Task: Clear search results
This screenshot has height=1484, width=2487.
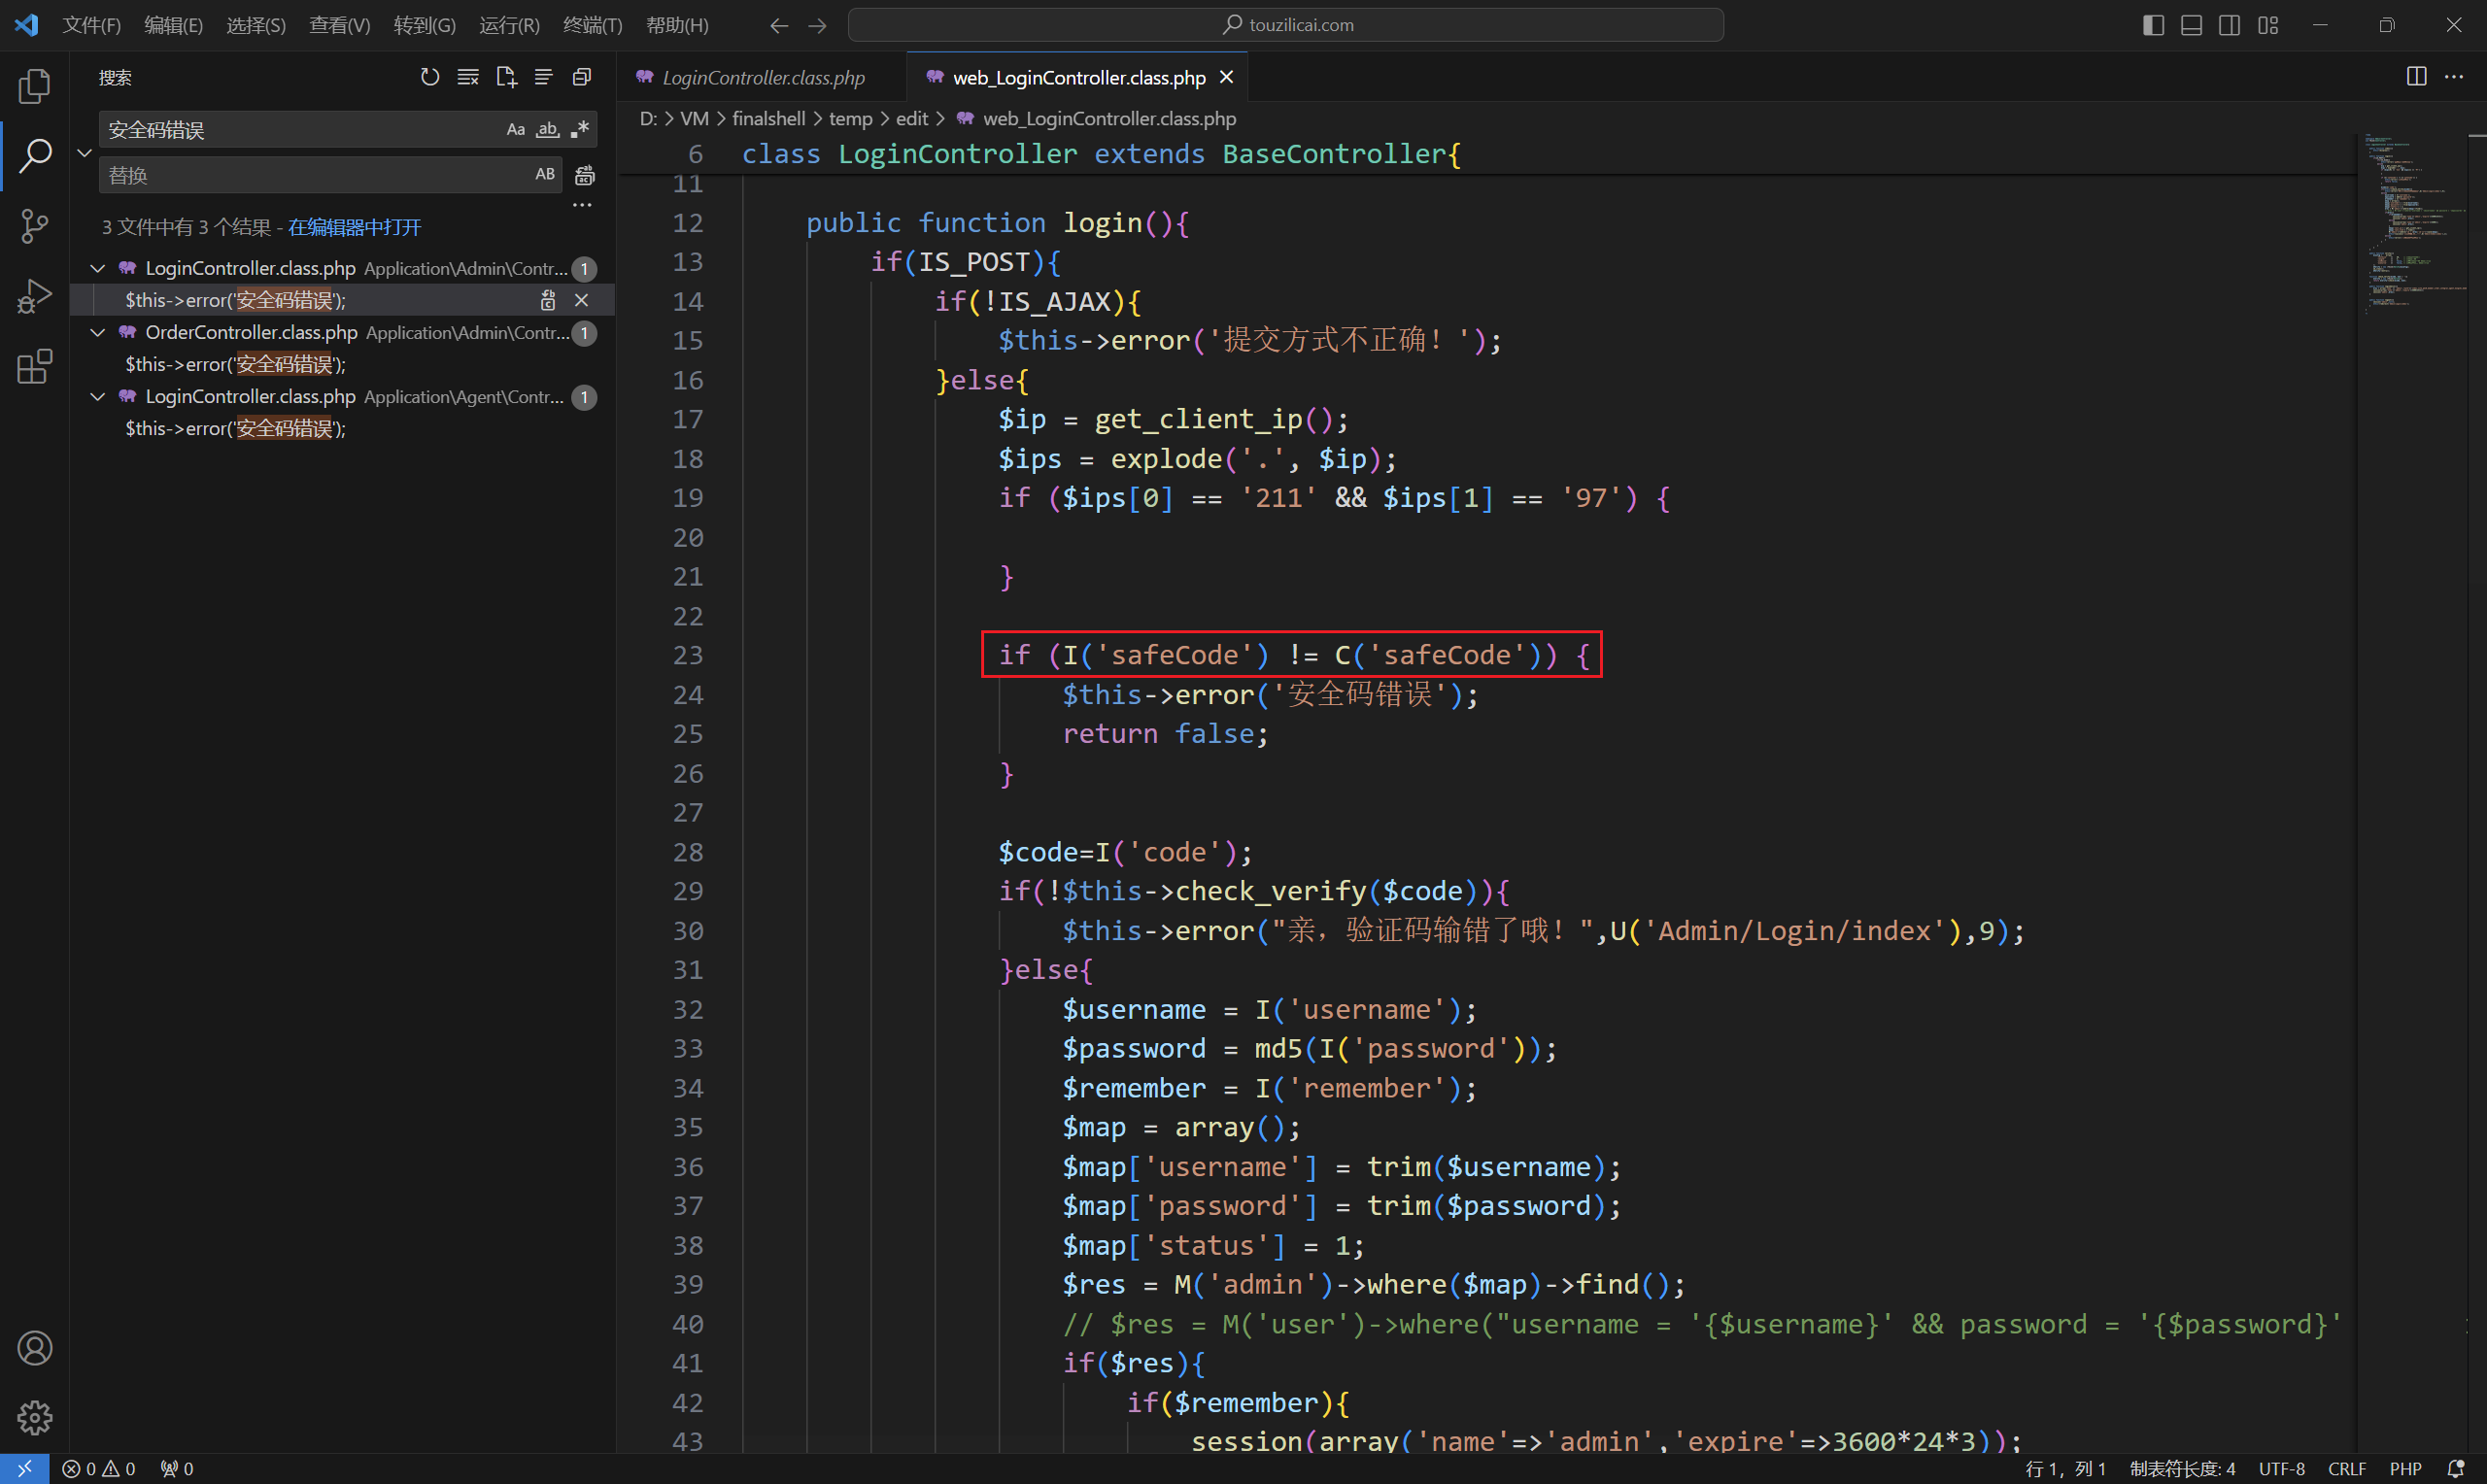Action: (468, 77)
